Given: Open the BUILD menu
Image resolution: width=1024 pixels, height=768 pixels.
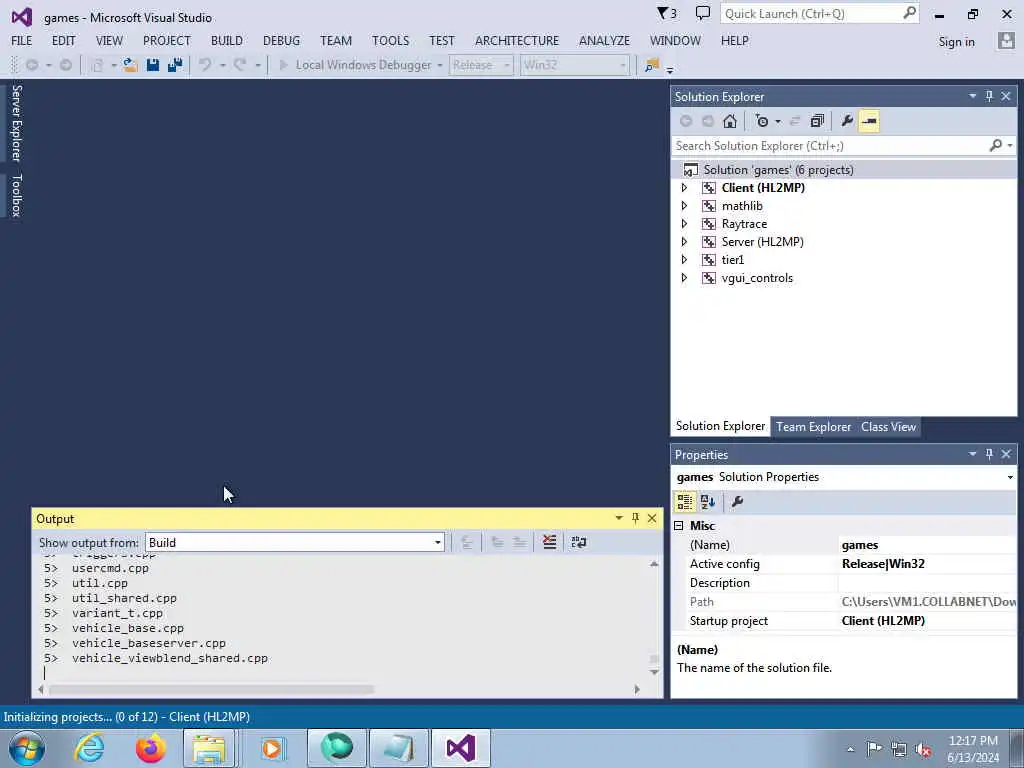Looking at the screenshot, I should tap(227, 40).
